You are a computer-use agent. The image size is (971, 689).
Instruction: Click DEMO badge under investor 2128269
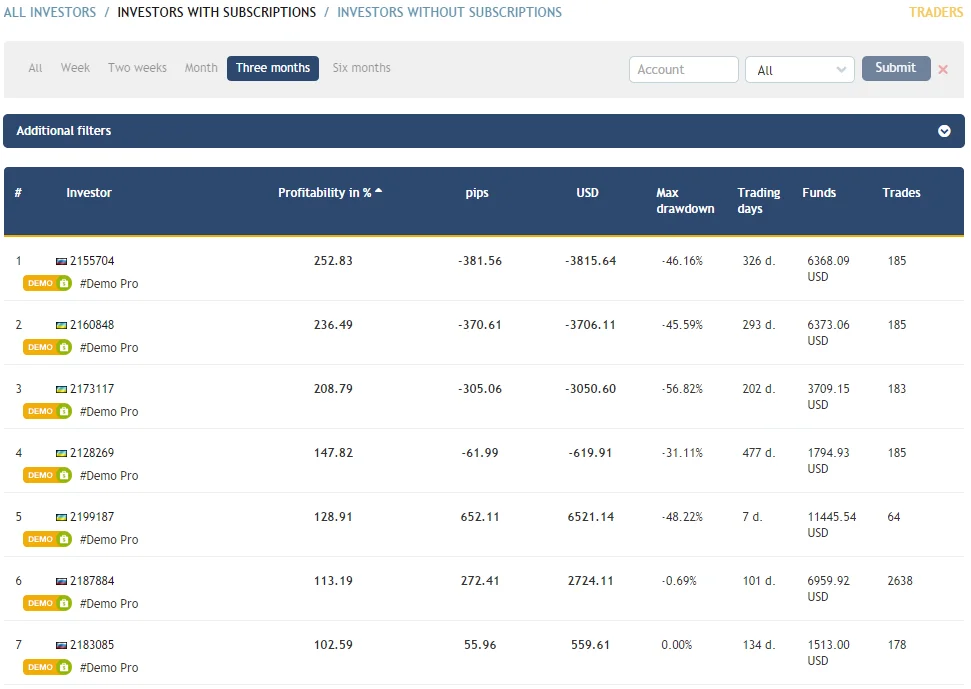pos(48,475)
